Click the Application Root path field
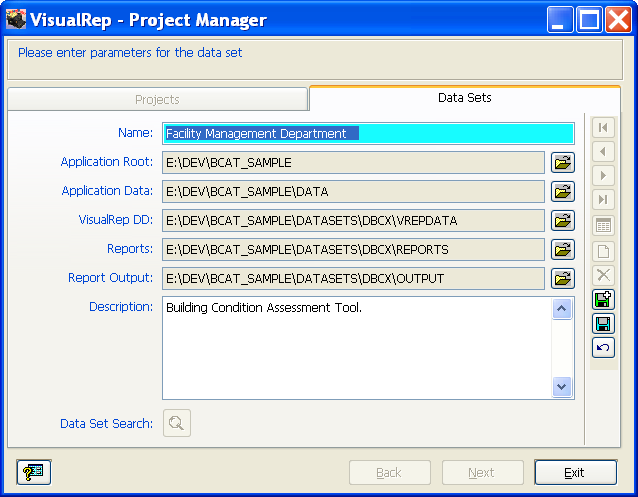 click(353, 162)
